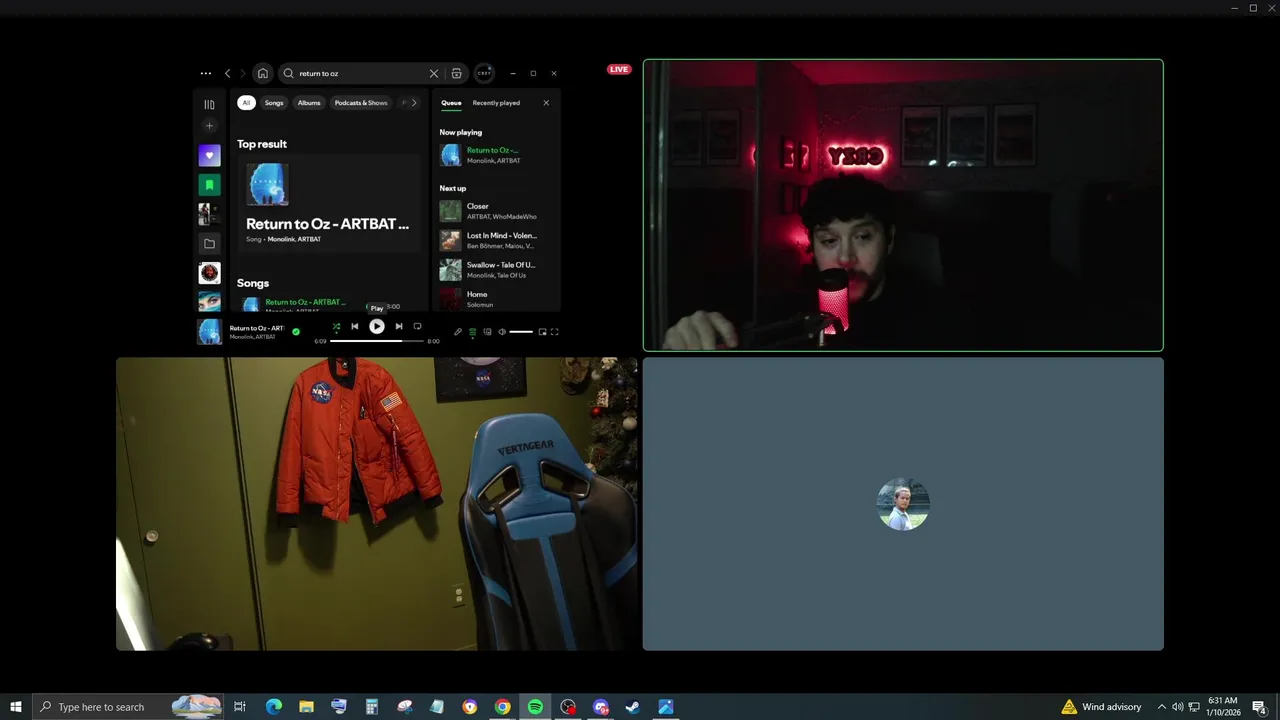Screen dimensions: 1280x720
Task: Mute Spotify with the speaker icon
Action: (x=502, y=332)
